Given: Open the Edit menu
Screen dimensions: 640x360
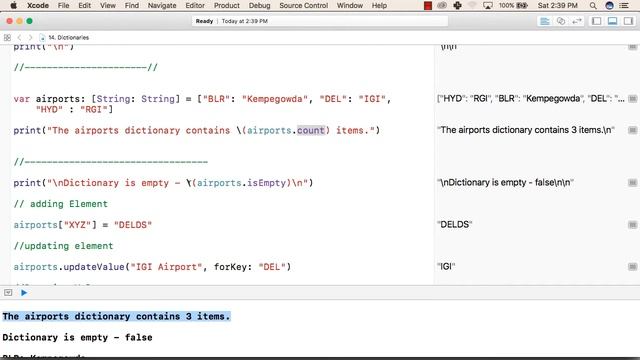Looking at the screenshot, I should click(84, 5).
